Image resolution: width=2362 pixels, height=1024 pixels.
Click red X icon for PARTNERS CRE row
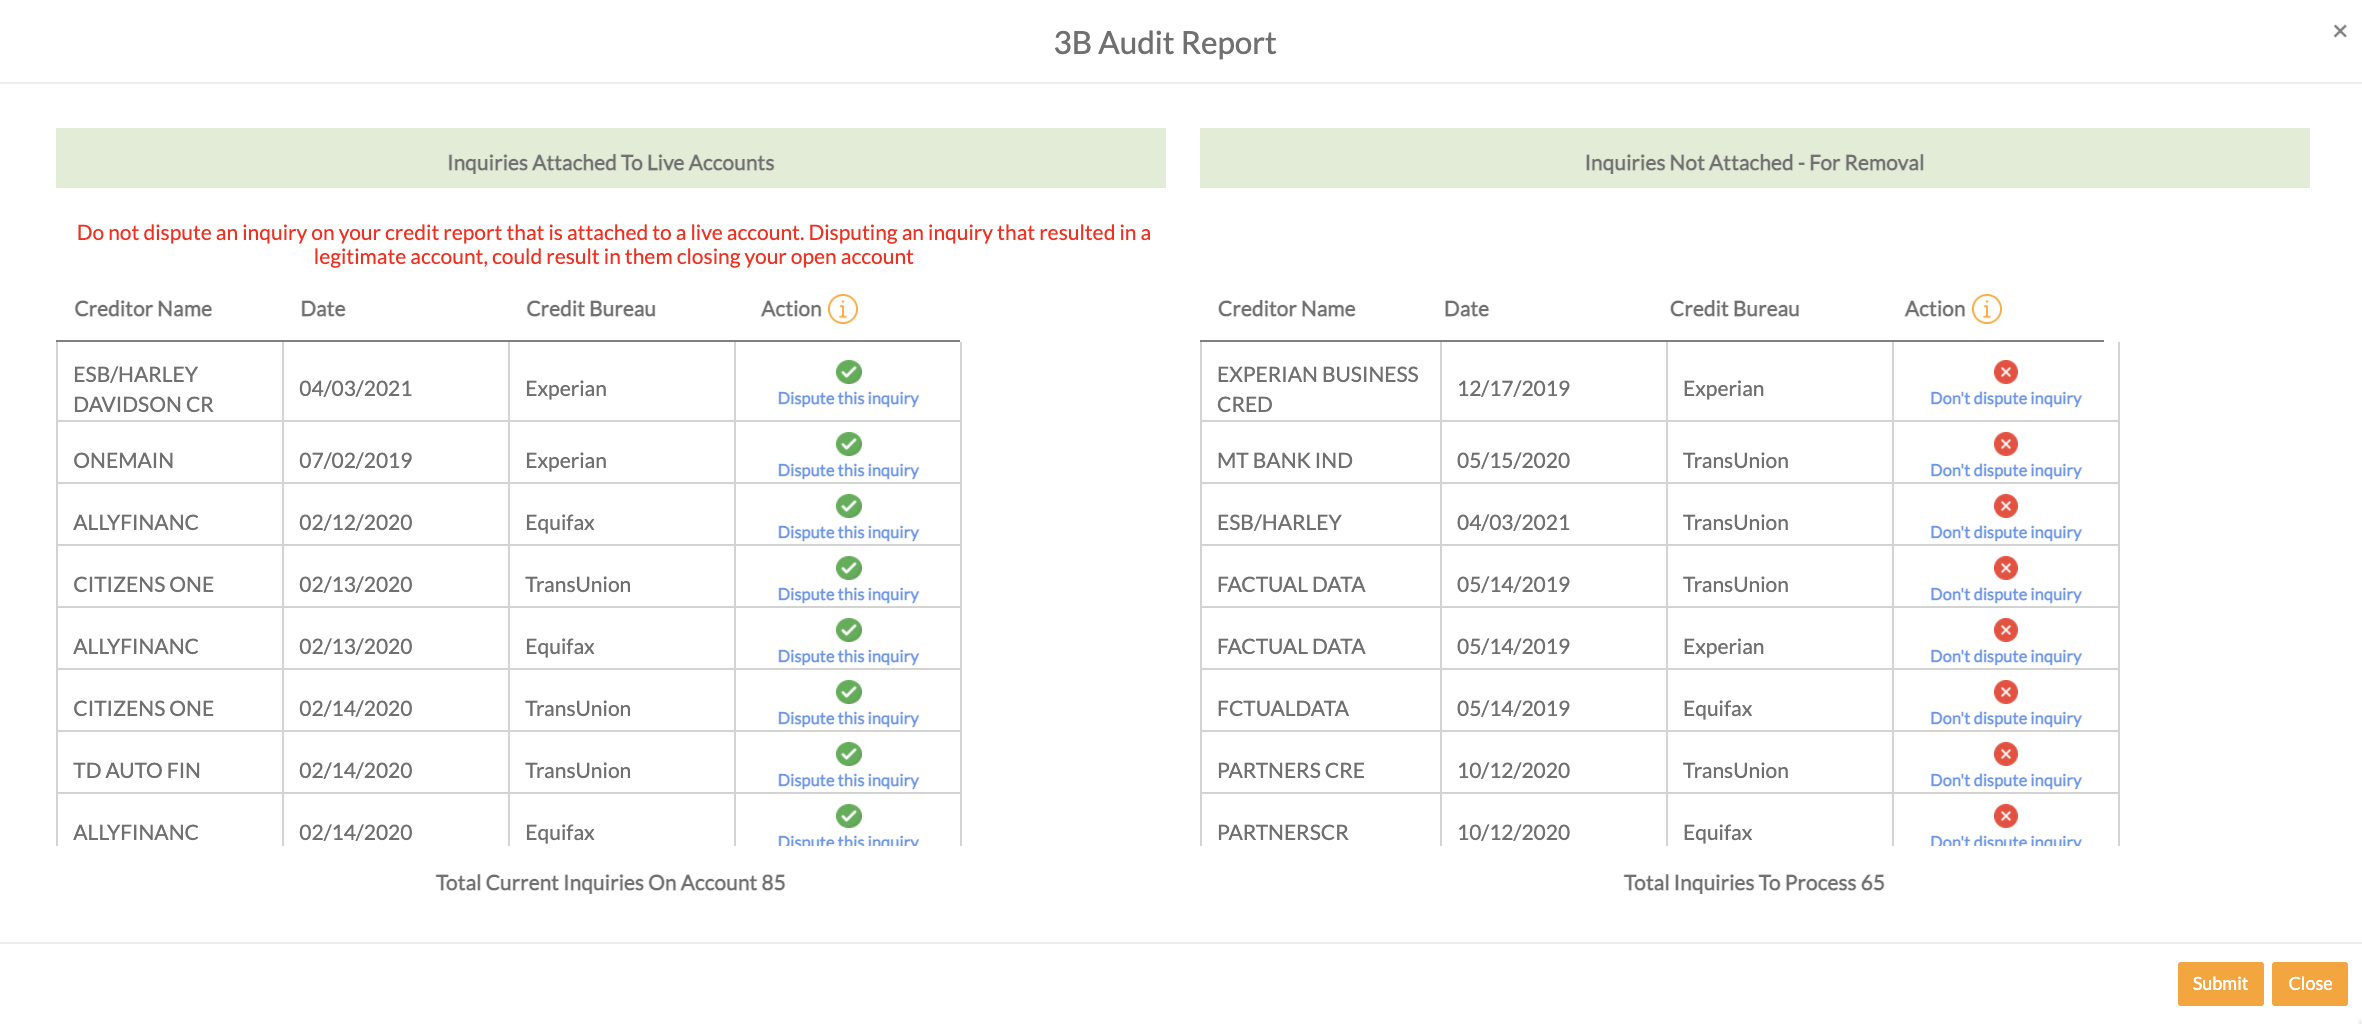pos(2006,754)
